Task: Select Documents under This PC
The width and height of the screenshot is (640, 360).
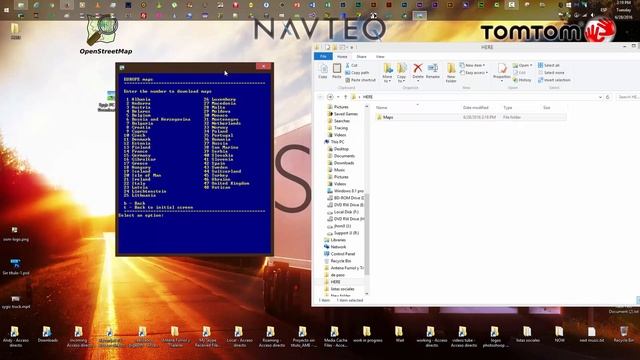Action: pyautogui.click(x=341, y=156)
